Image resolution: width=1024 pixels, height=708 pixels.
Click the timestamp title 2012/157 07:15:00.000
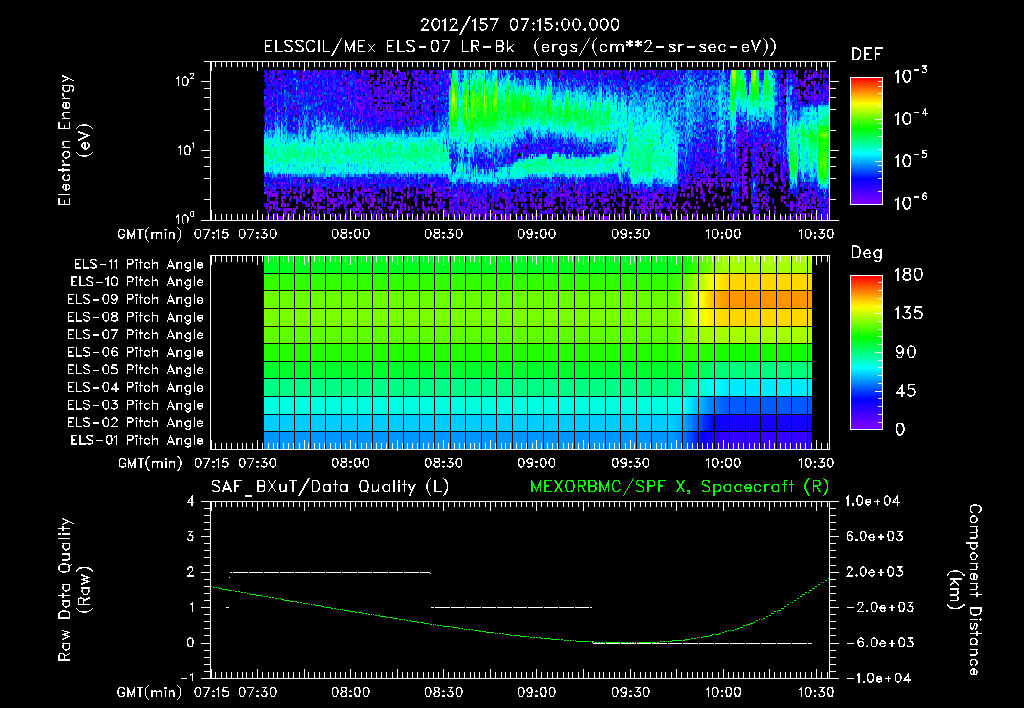519,25
